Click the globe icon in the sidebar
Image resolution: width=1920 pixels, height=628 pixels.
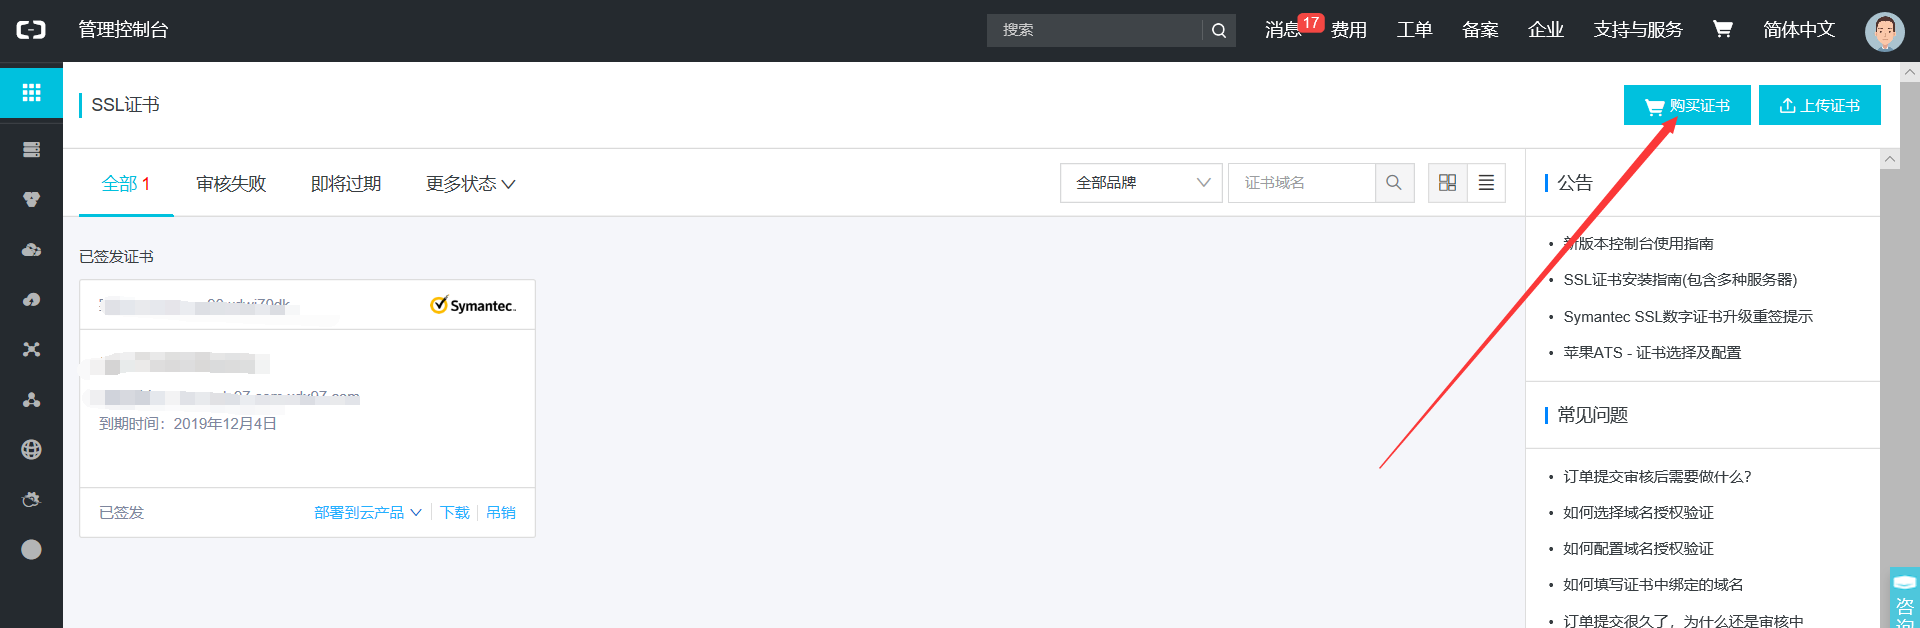pos(31,450)
